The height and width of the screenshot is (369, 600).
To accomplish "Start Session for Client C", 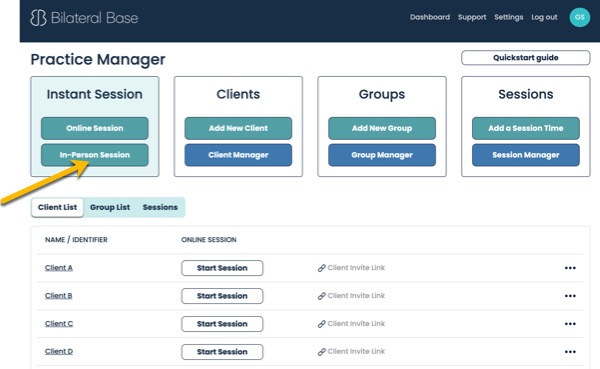I will pyautogui.click(x=222, y=324).
